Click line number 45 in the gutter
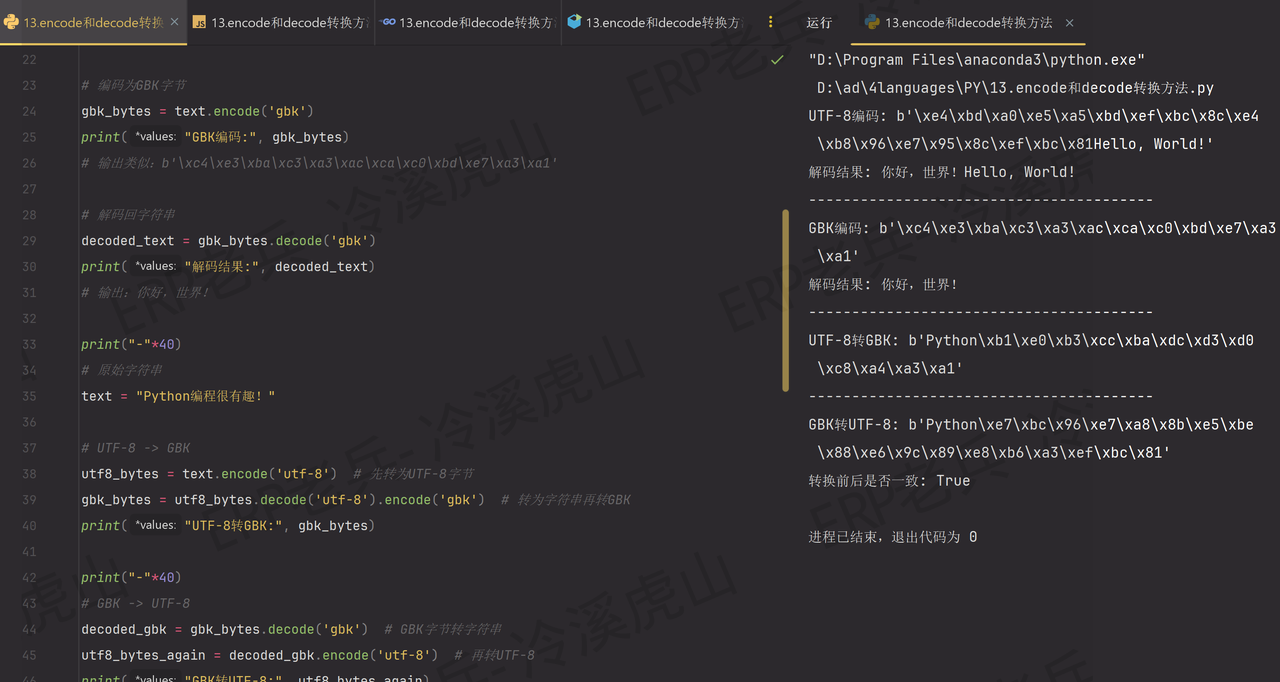This screenshot has width=1280, height=682. (28, 655)
